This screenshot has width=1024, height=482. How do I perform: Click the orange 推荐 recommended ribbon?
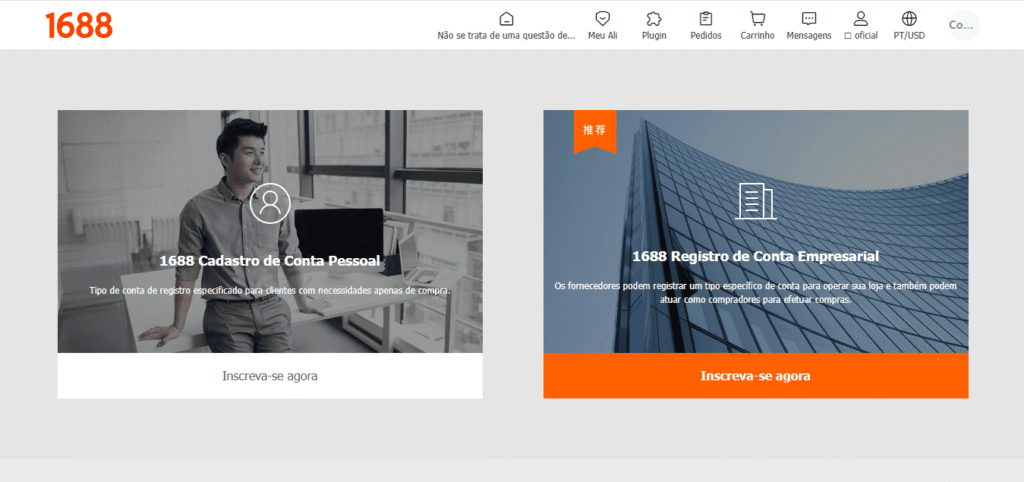(x=594, y=131)
